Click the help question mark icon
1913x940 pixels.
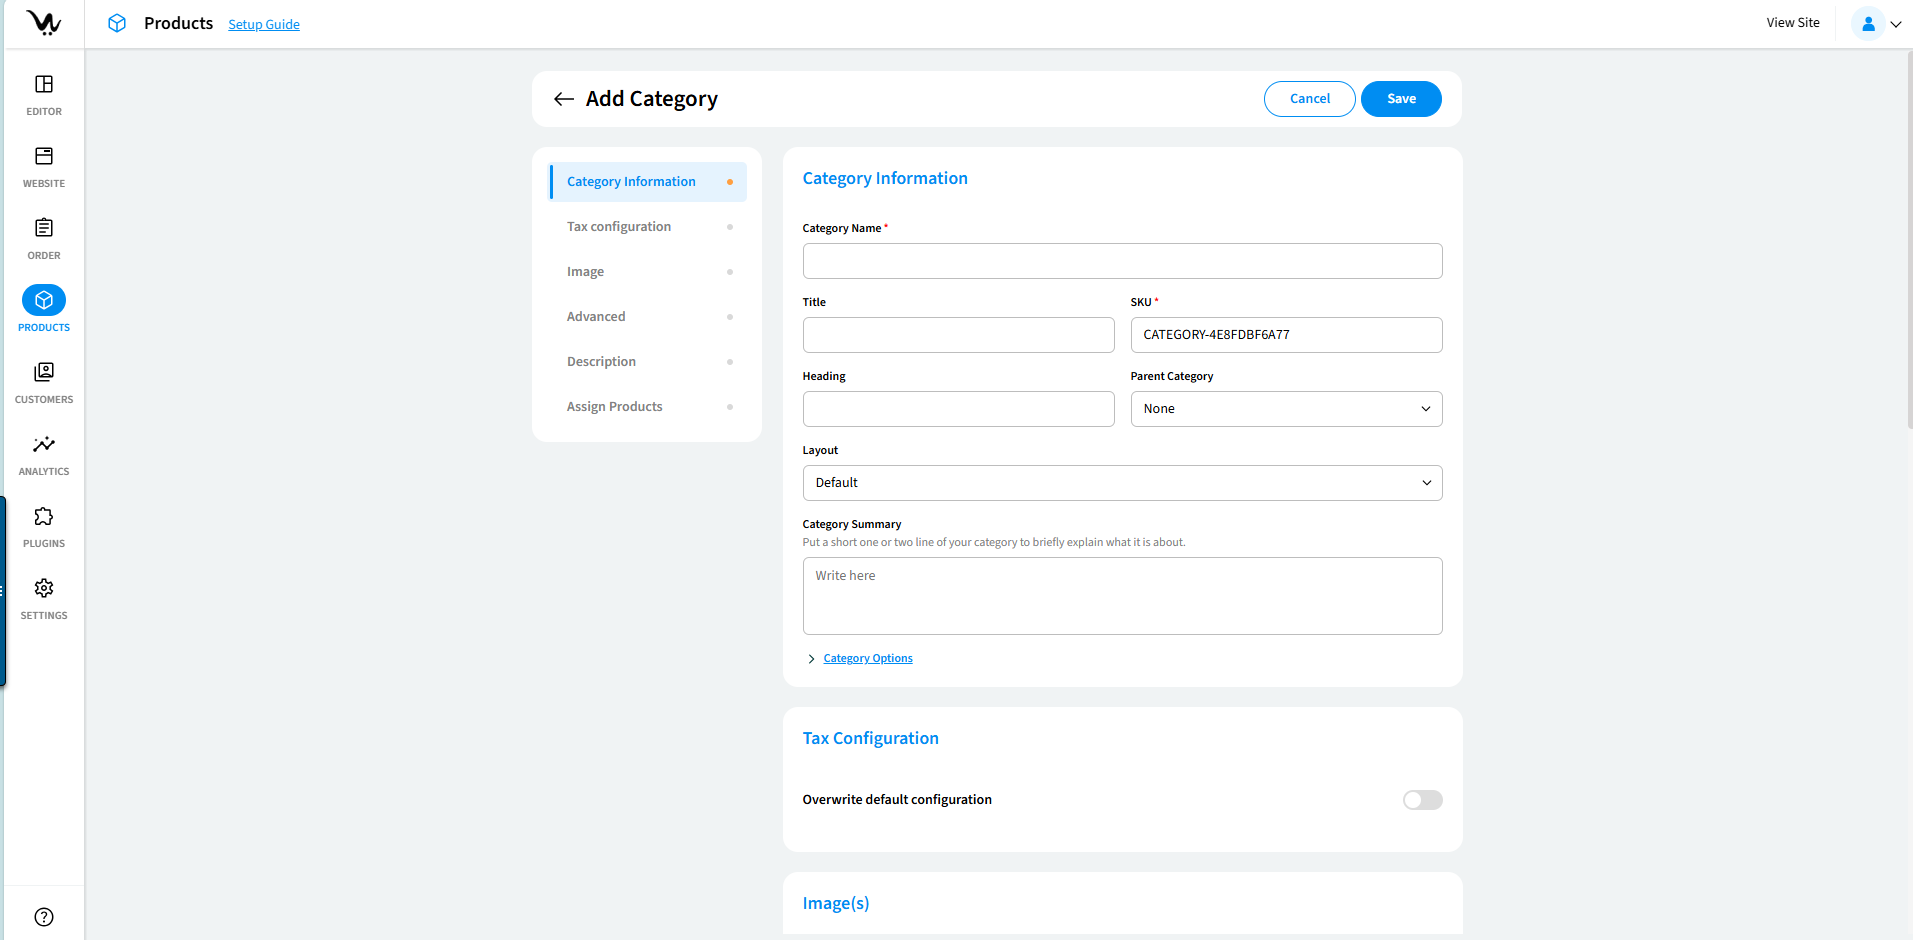tap(44, 917)
